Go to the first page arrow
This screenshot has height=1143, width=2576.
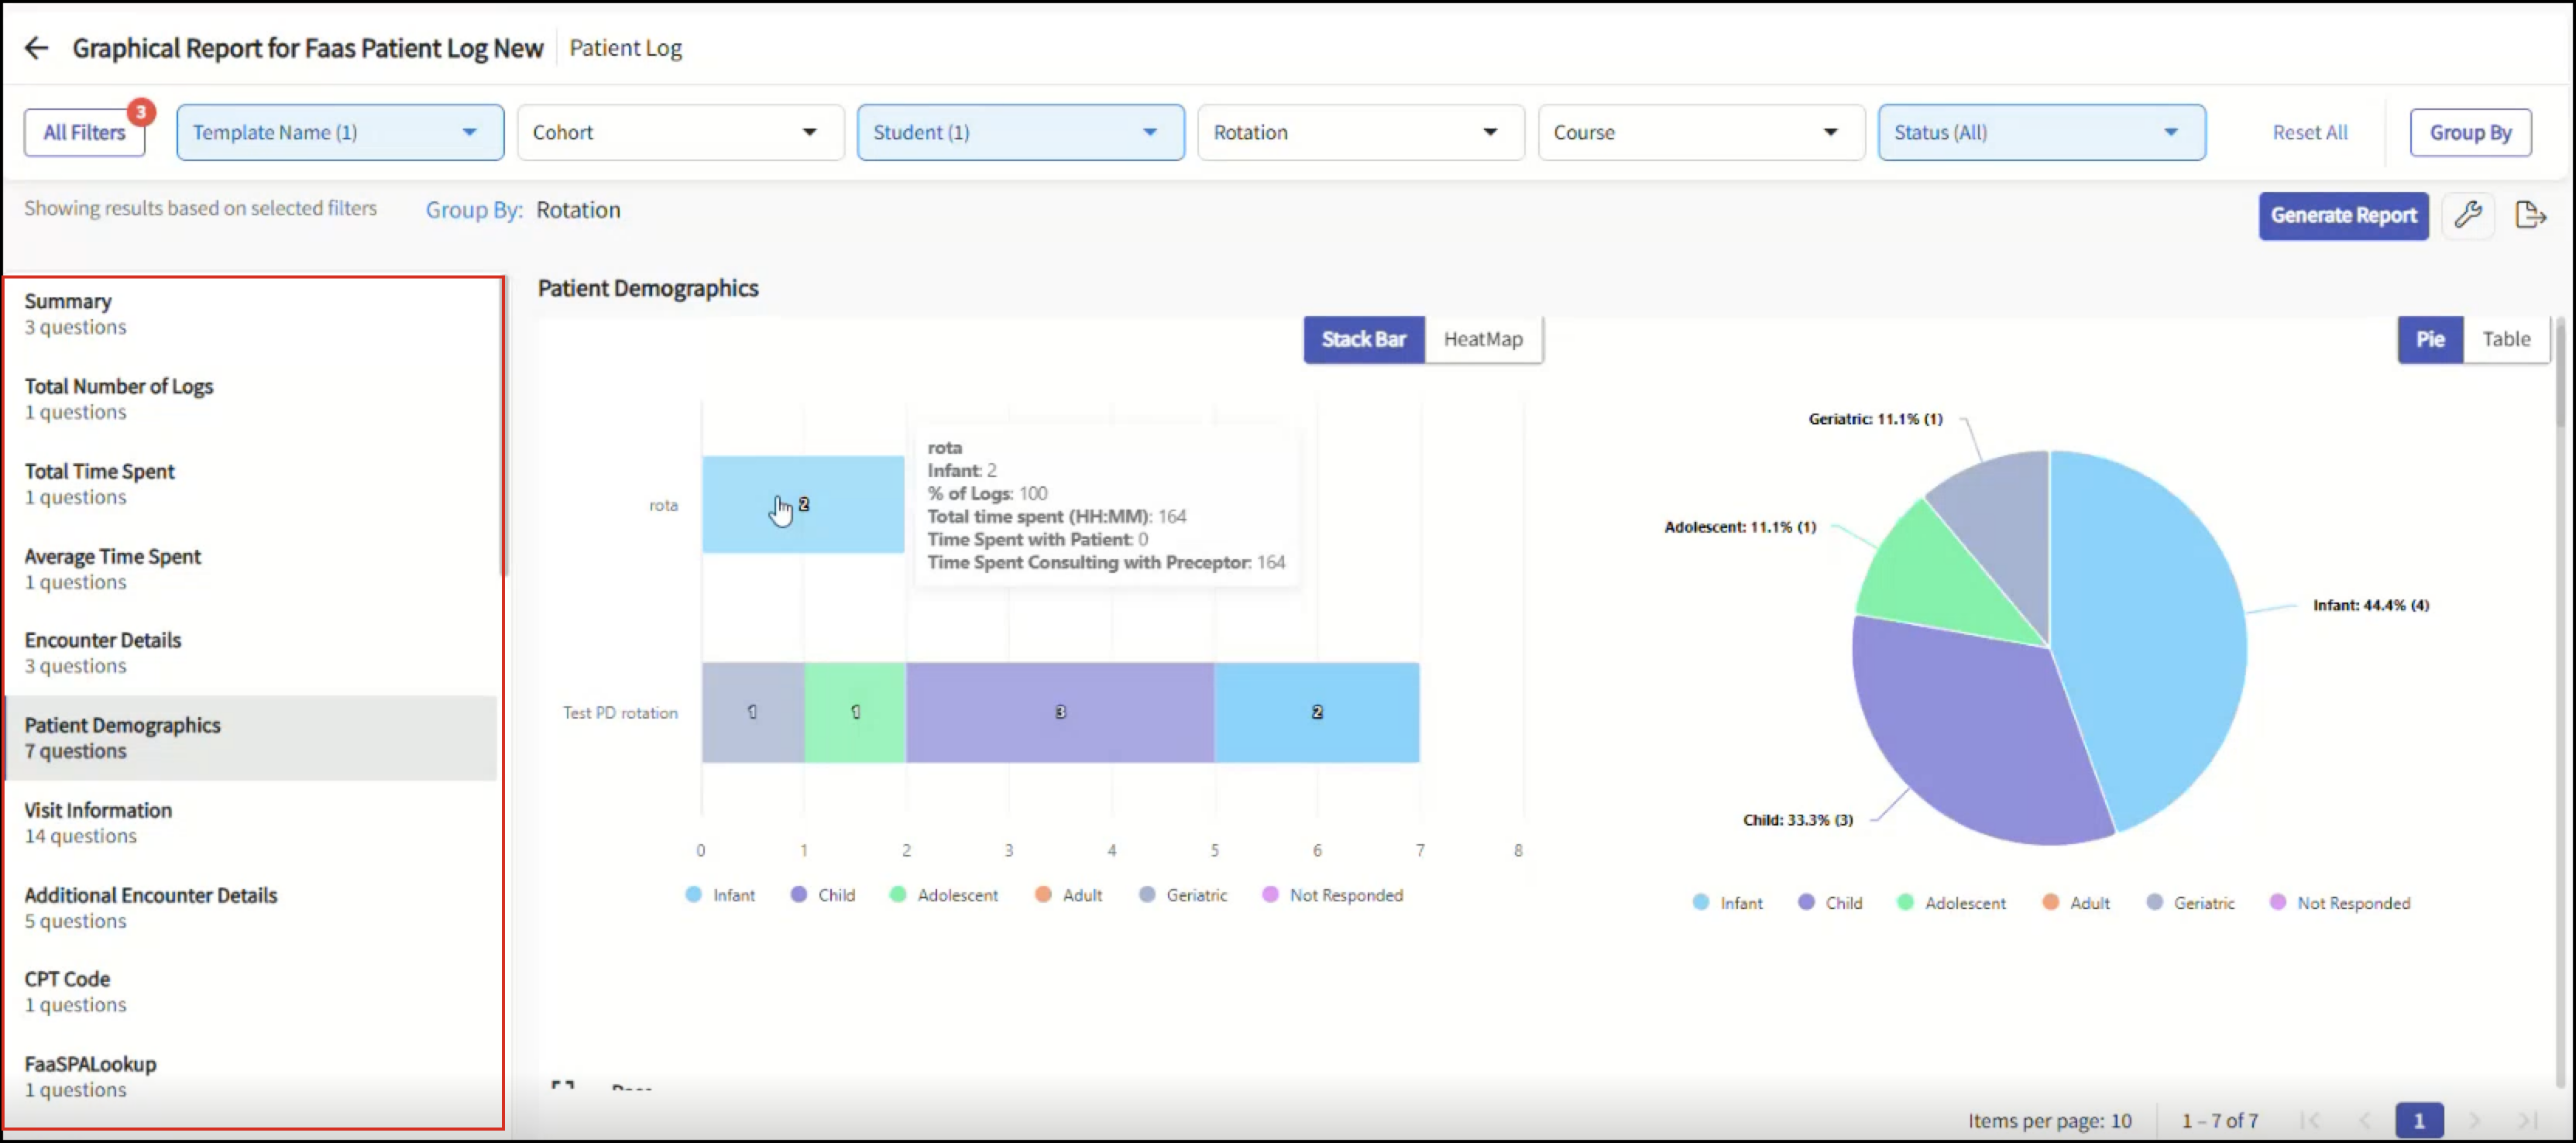coord(2310,1120)
